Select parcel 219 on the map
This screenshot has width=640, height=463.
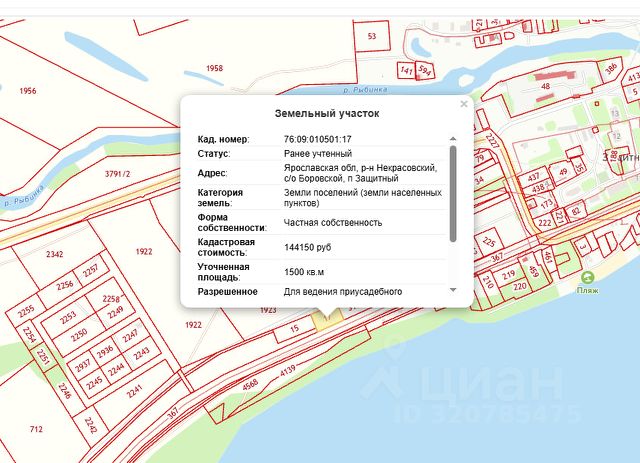tap(508, 275)
